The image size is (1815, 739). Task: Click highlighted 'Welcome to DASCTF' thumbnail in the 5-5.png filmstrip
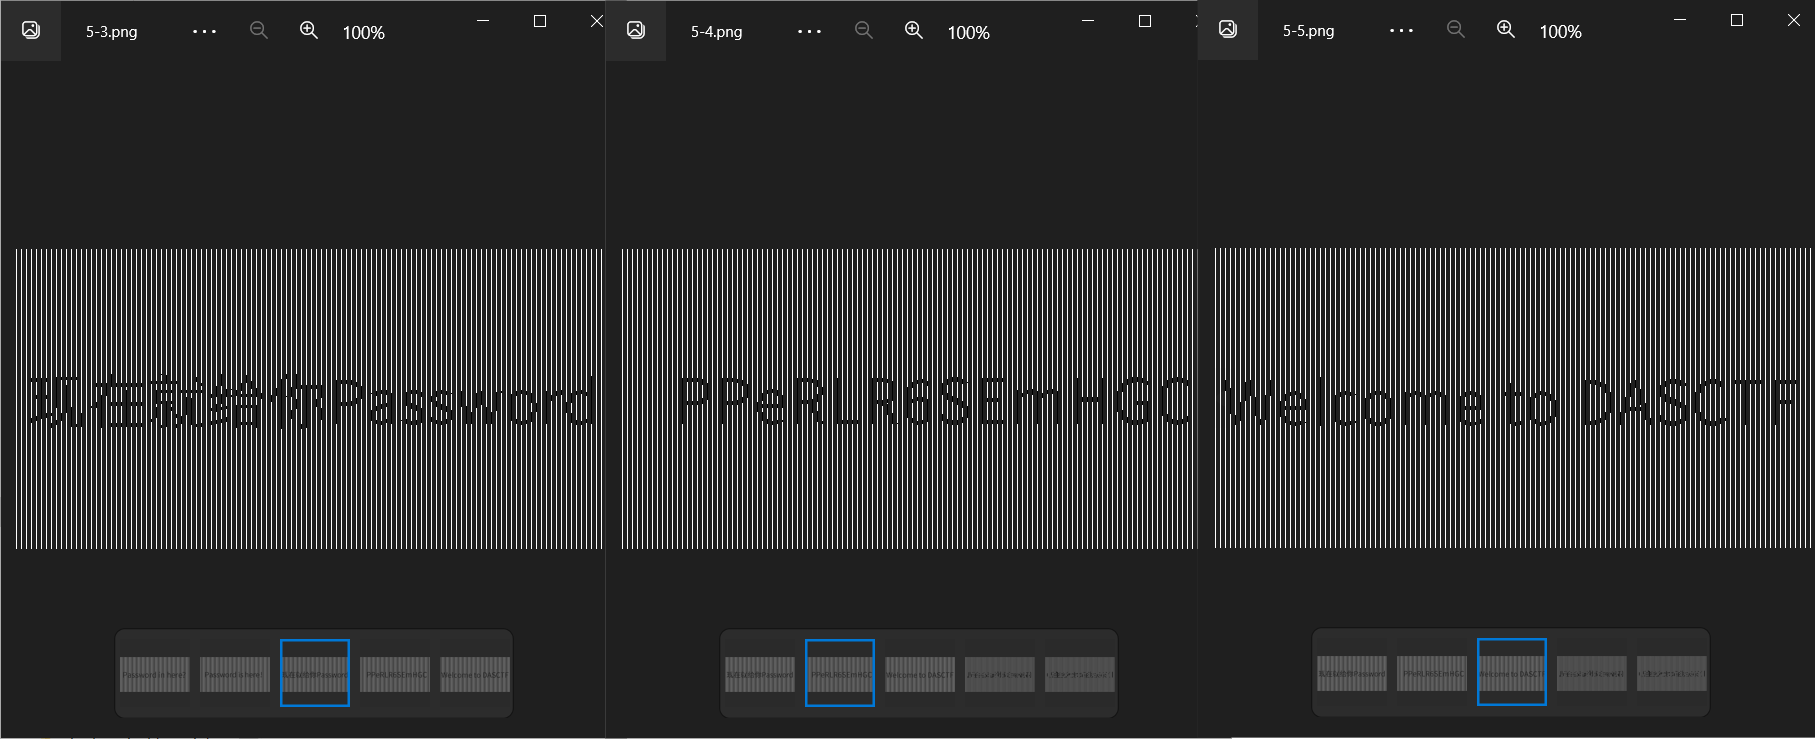(1512, 672)
